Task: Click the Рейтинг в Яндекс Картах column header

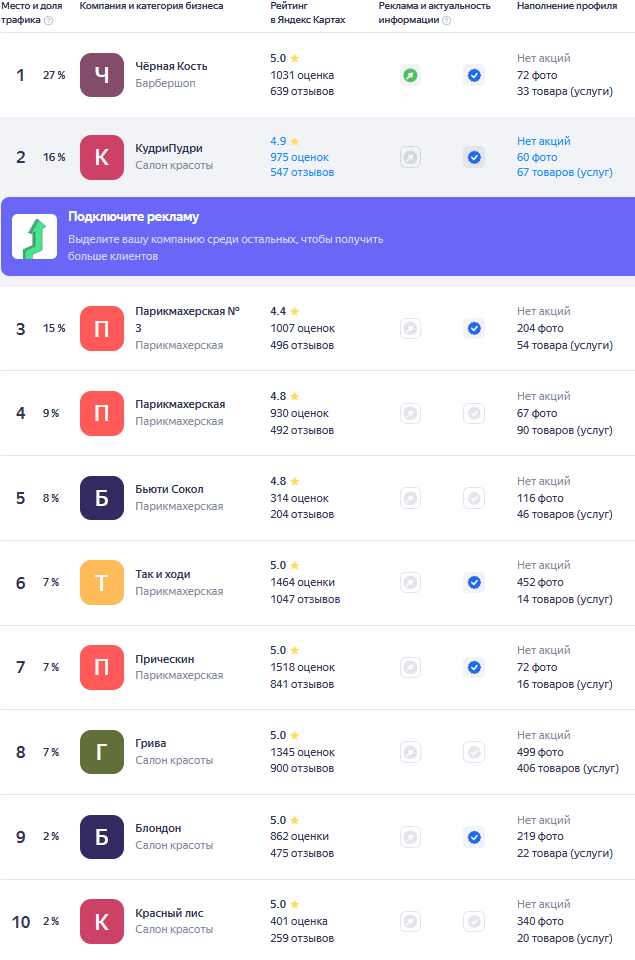Action: tap(307, 13)
